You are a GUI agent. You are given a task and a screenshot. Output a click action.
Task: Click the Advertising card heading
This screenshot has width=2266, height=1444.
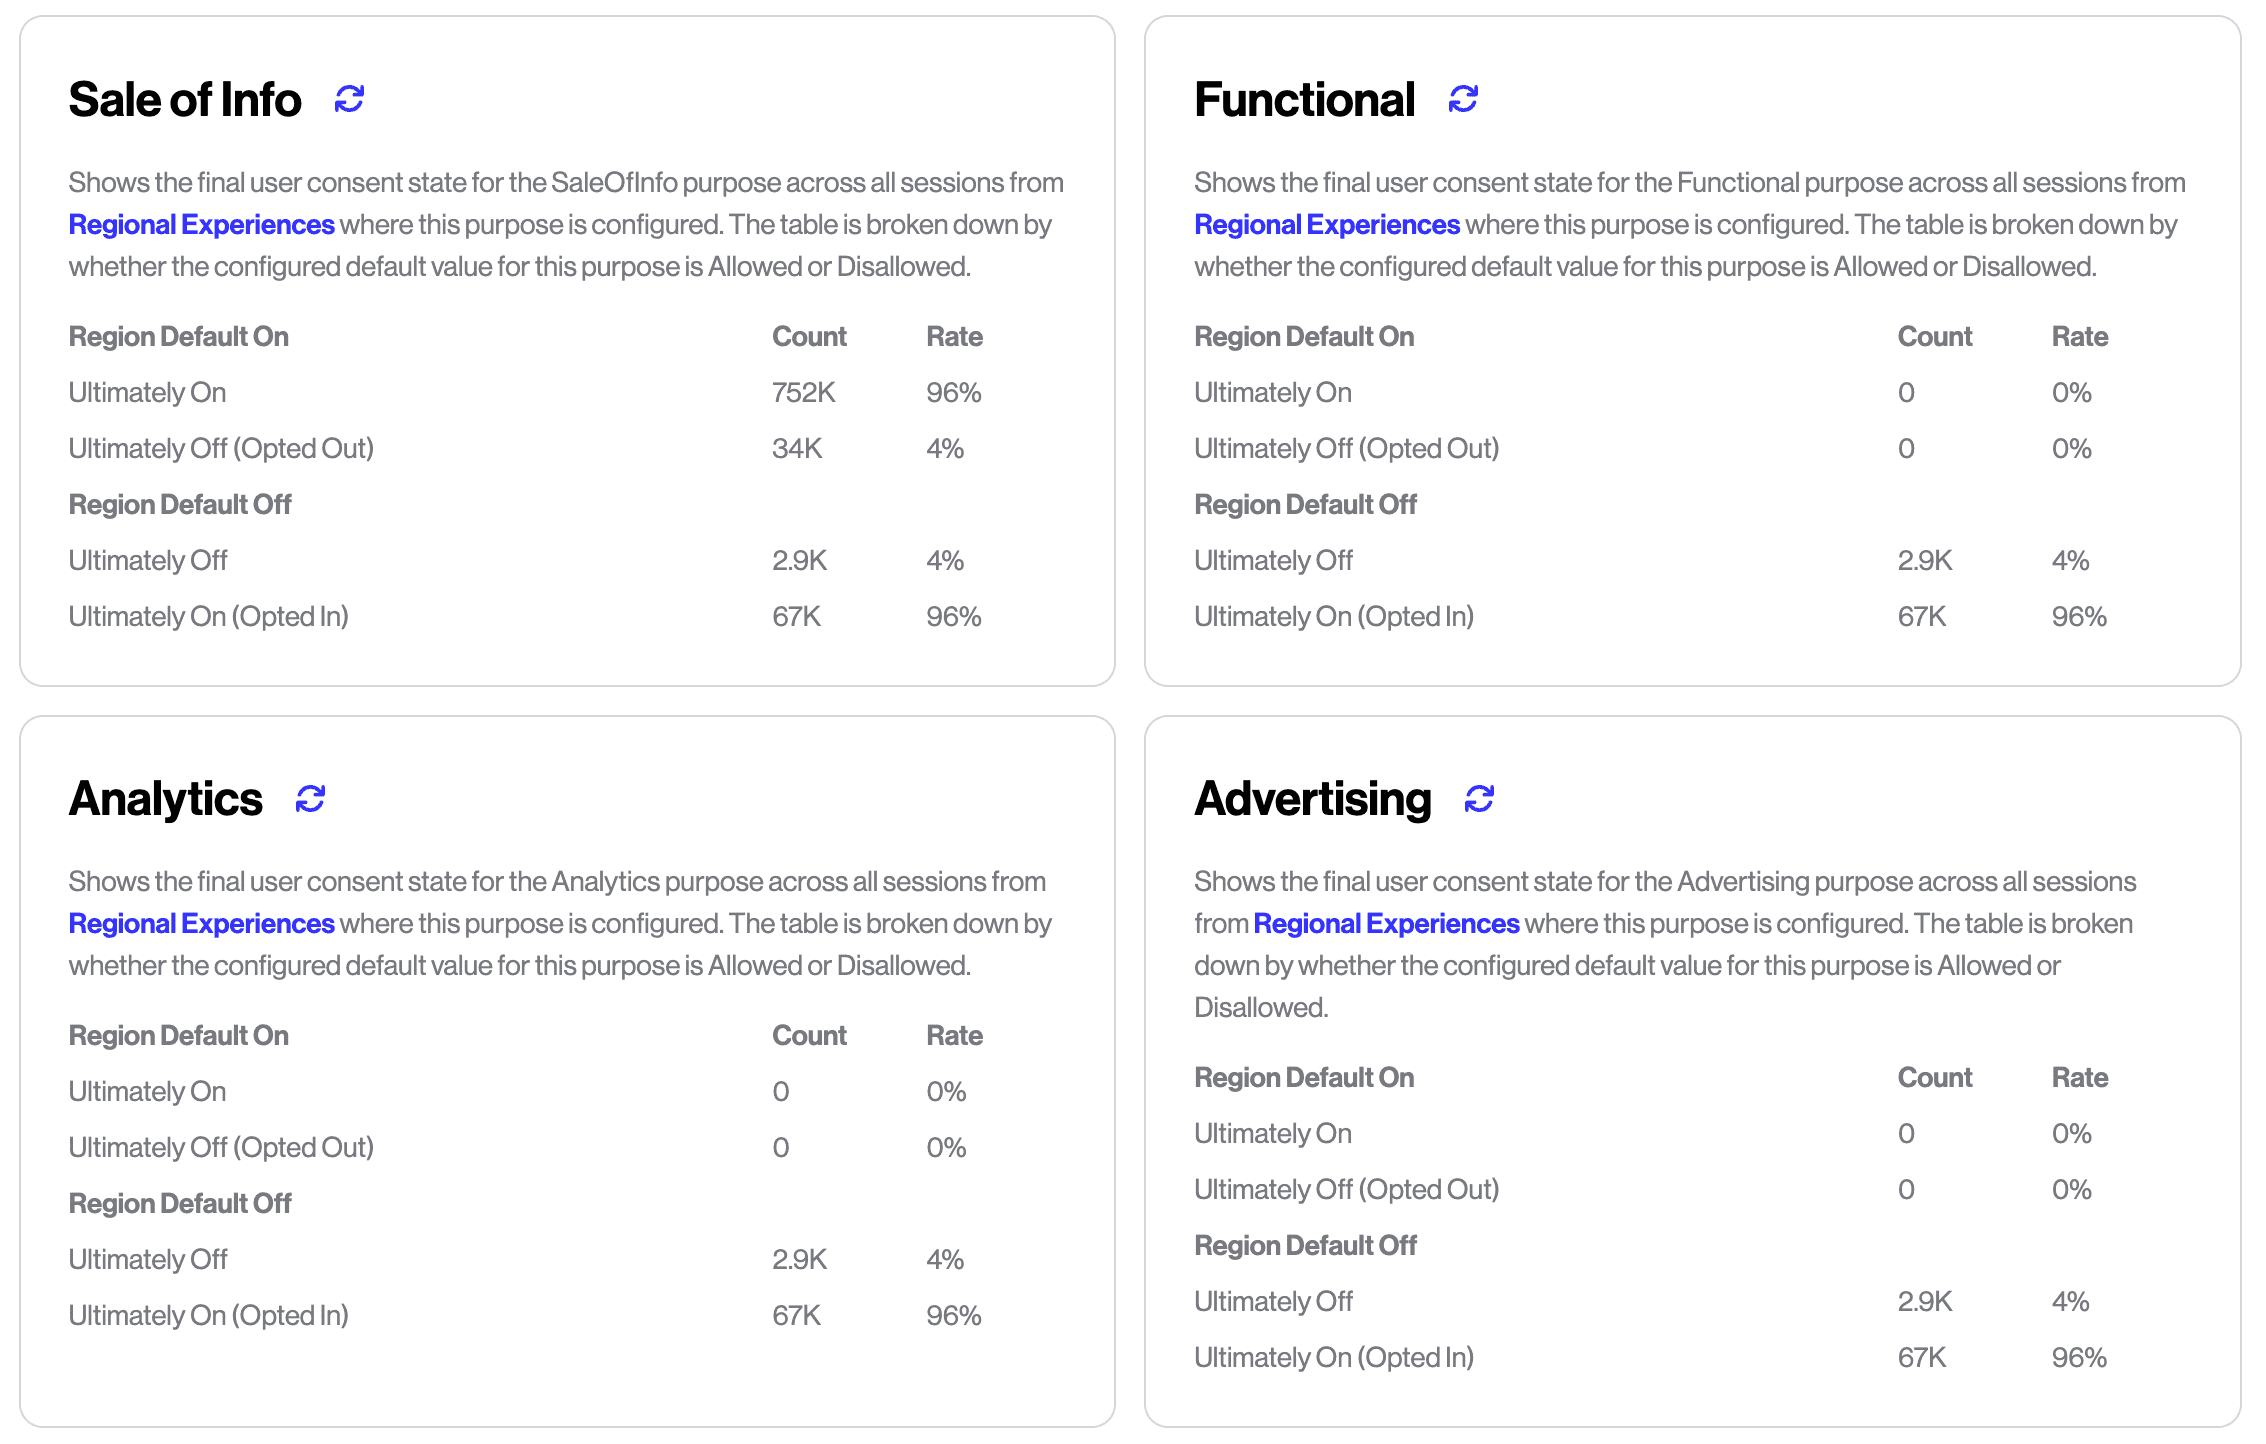tap(1312, 799)
